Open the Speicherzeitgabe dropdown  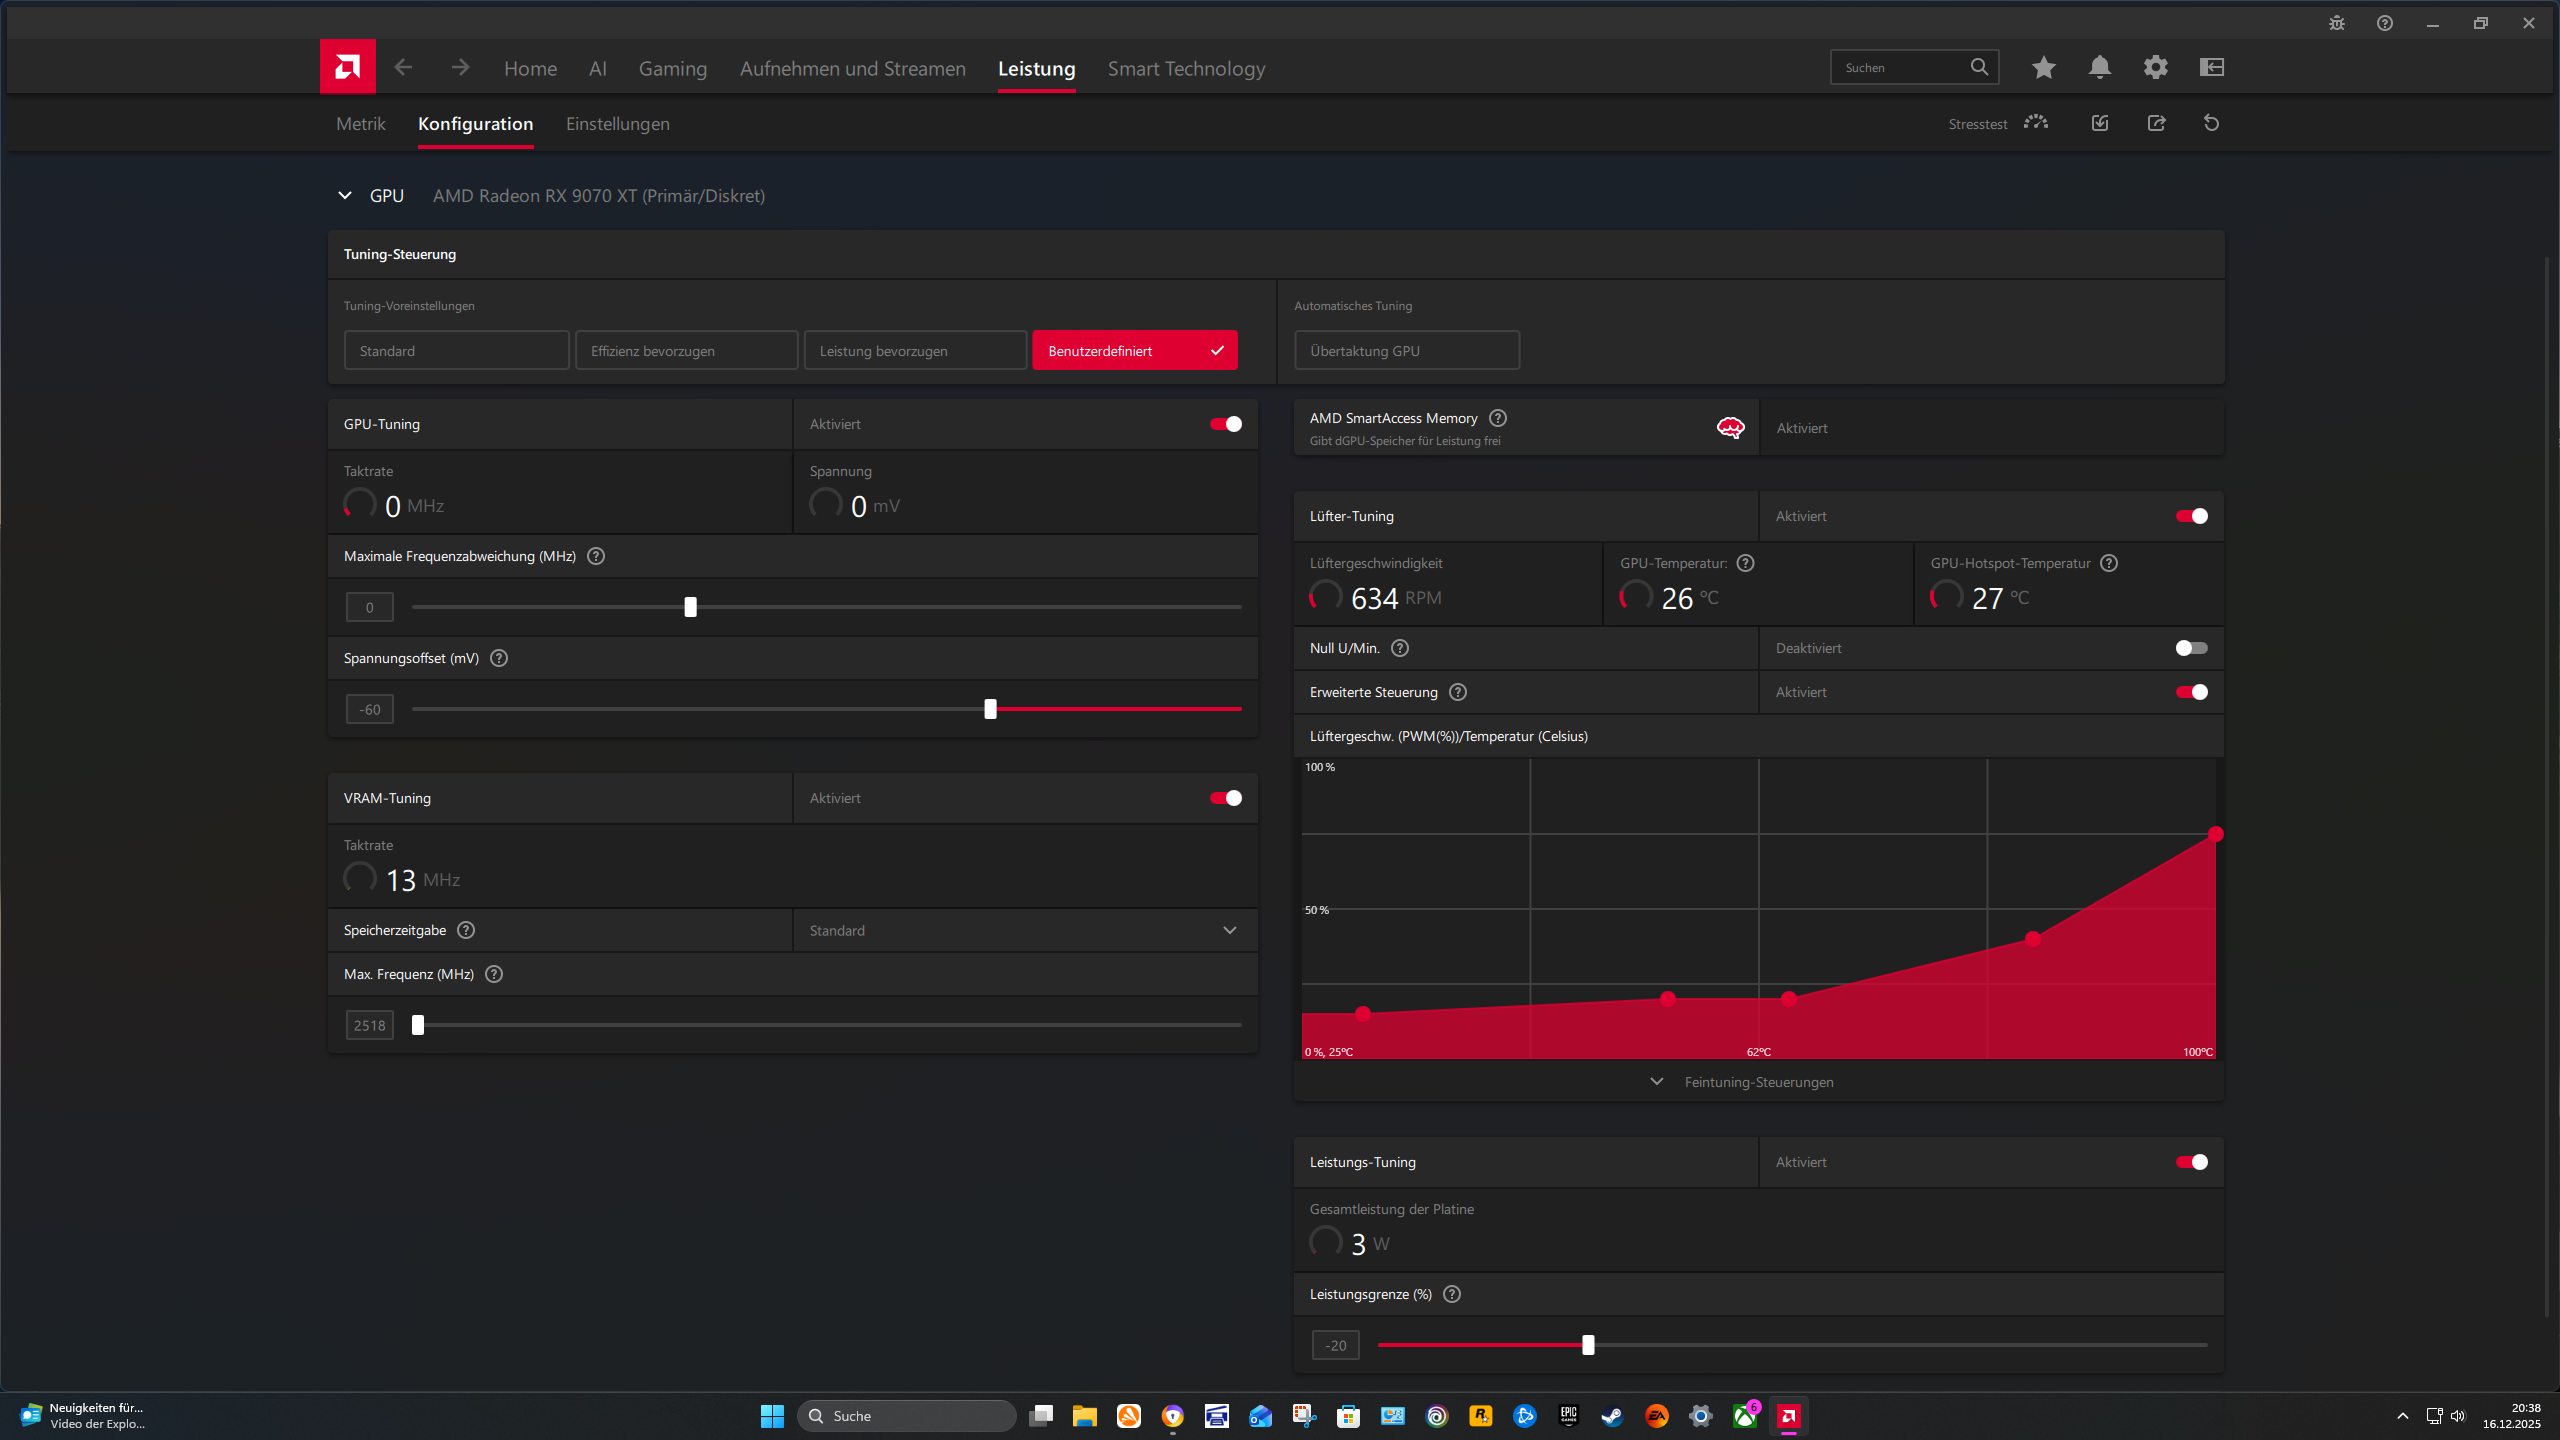coord(1229,929)
